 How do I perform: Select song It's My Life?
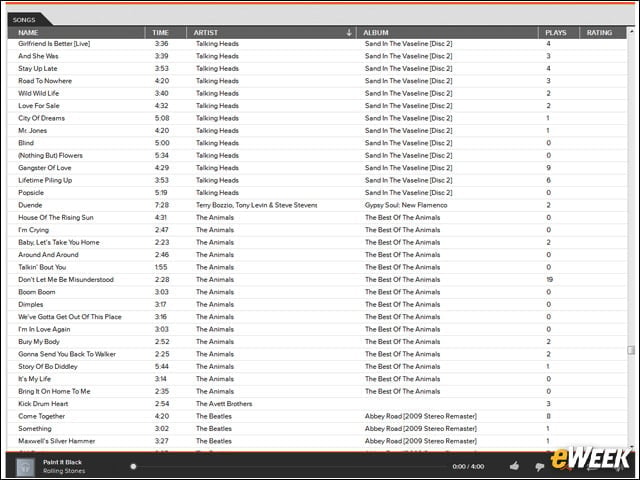(x=34, y=379)
